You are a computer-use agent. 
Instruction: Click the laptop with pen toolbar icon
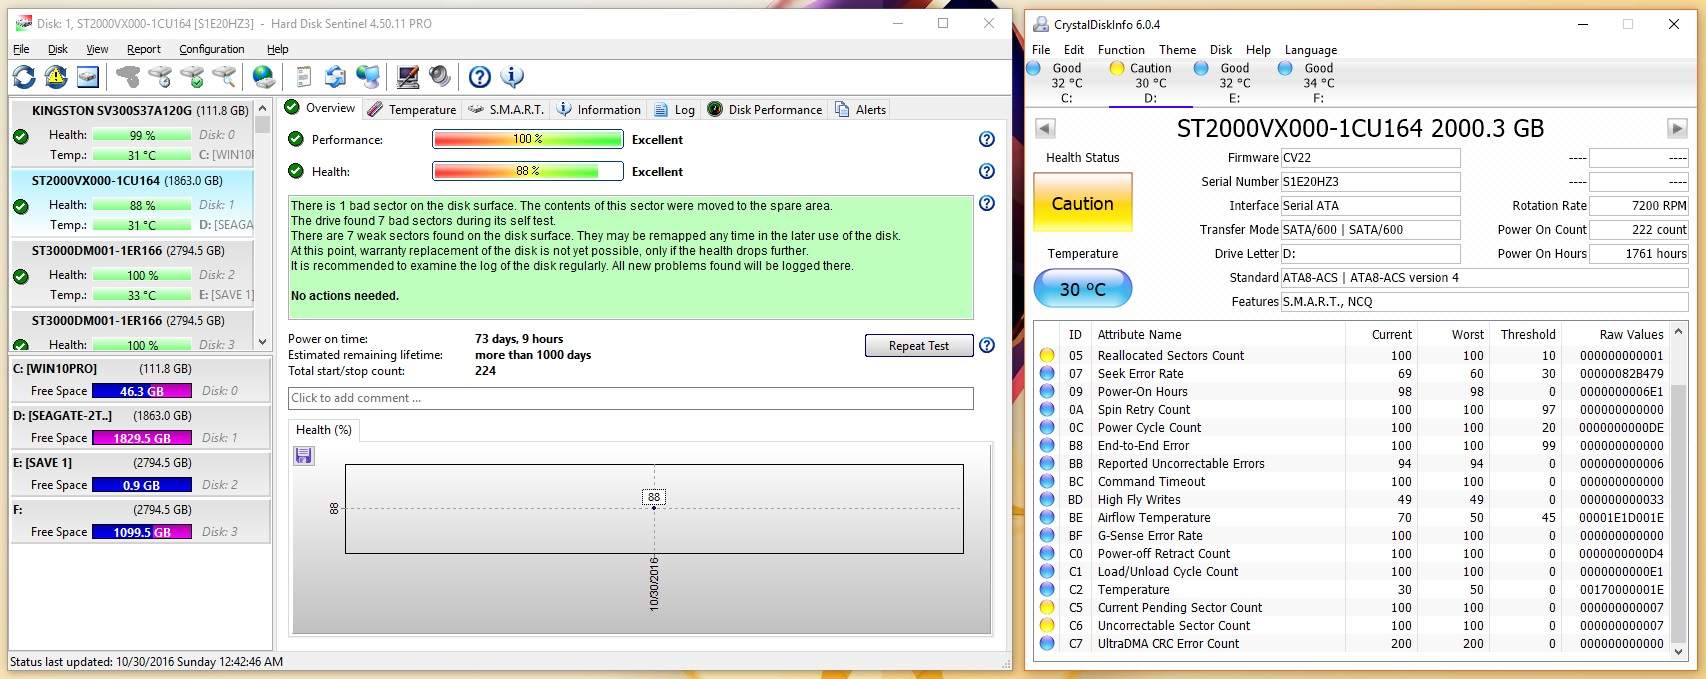[x=407, y=76]
